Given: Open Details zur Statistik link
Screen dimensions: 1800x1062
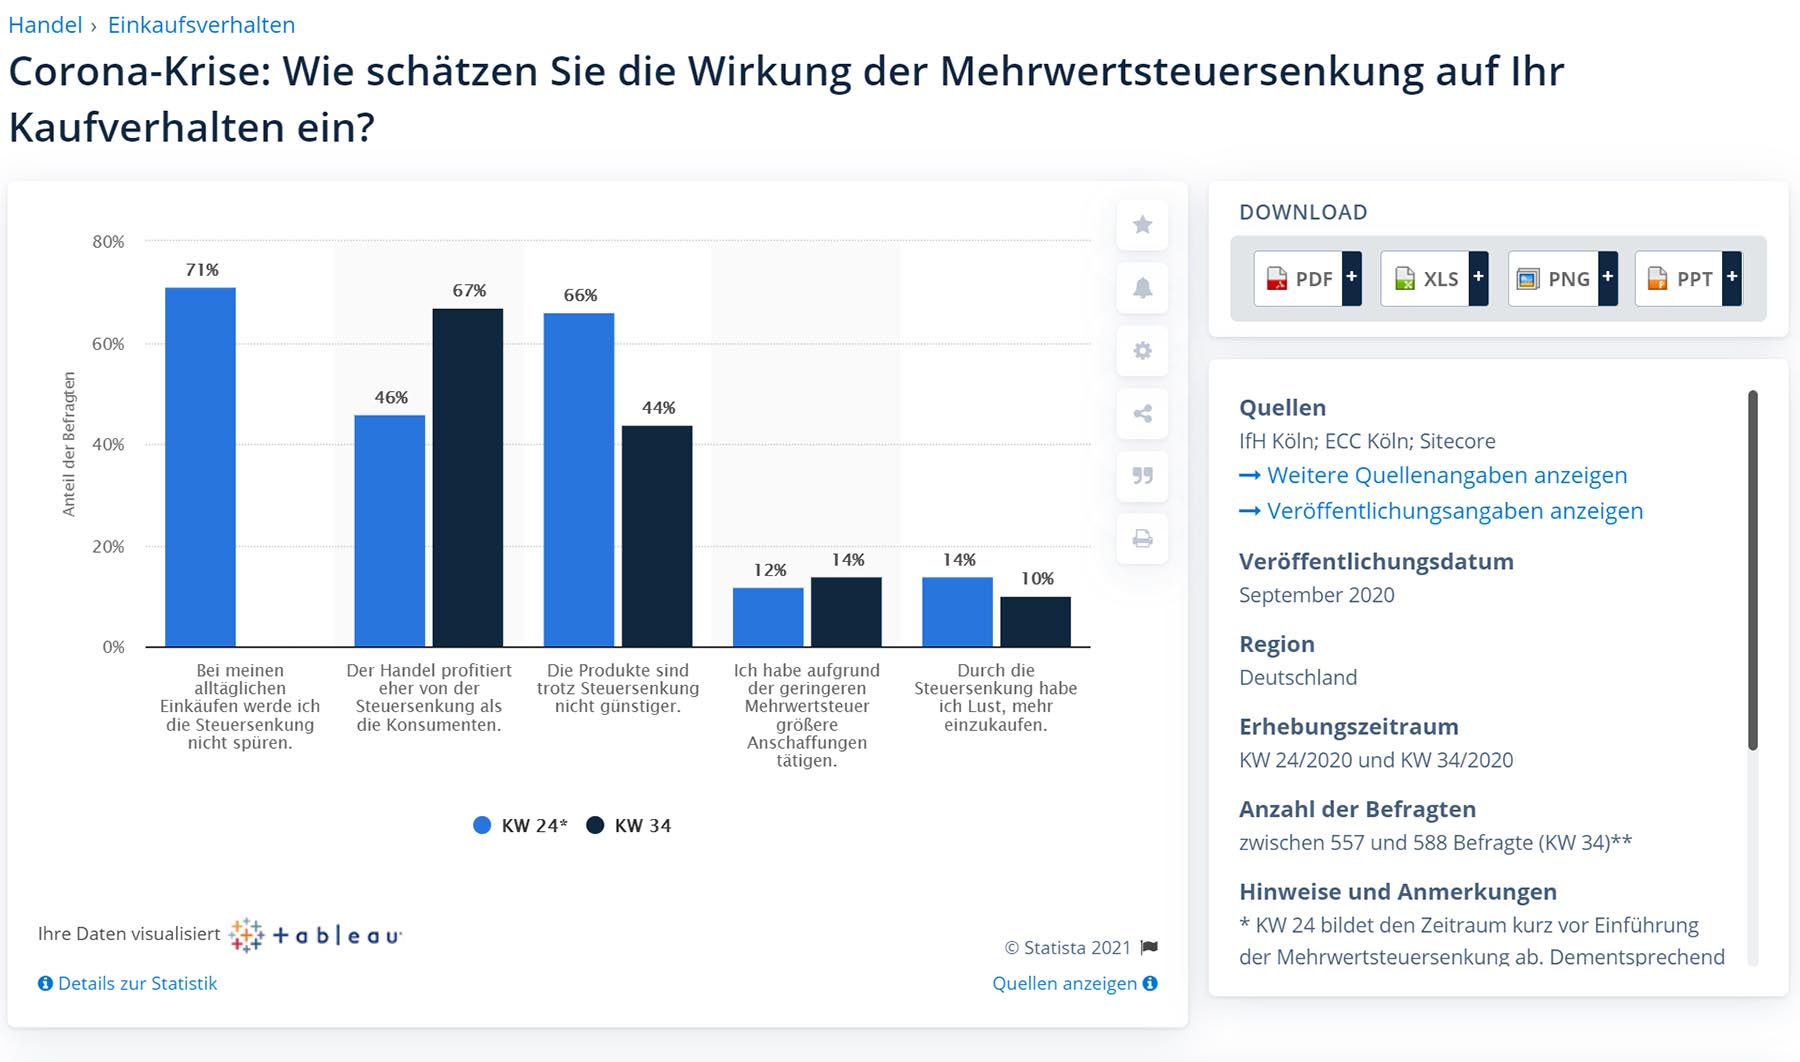Looking at the screenshot, I should [128, 983].
